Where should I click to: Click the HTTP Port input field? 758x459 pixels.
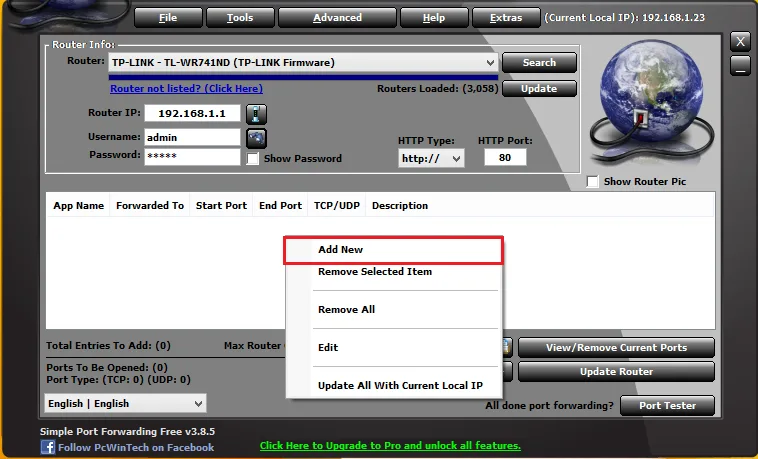tap(505, 158)
